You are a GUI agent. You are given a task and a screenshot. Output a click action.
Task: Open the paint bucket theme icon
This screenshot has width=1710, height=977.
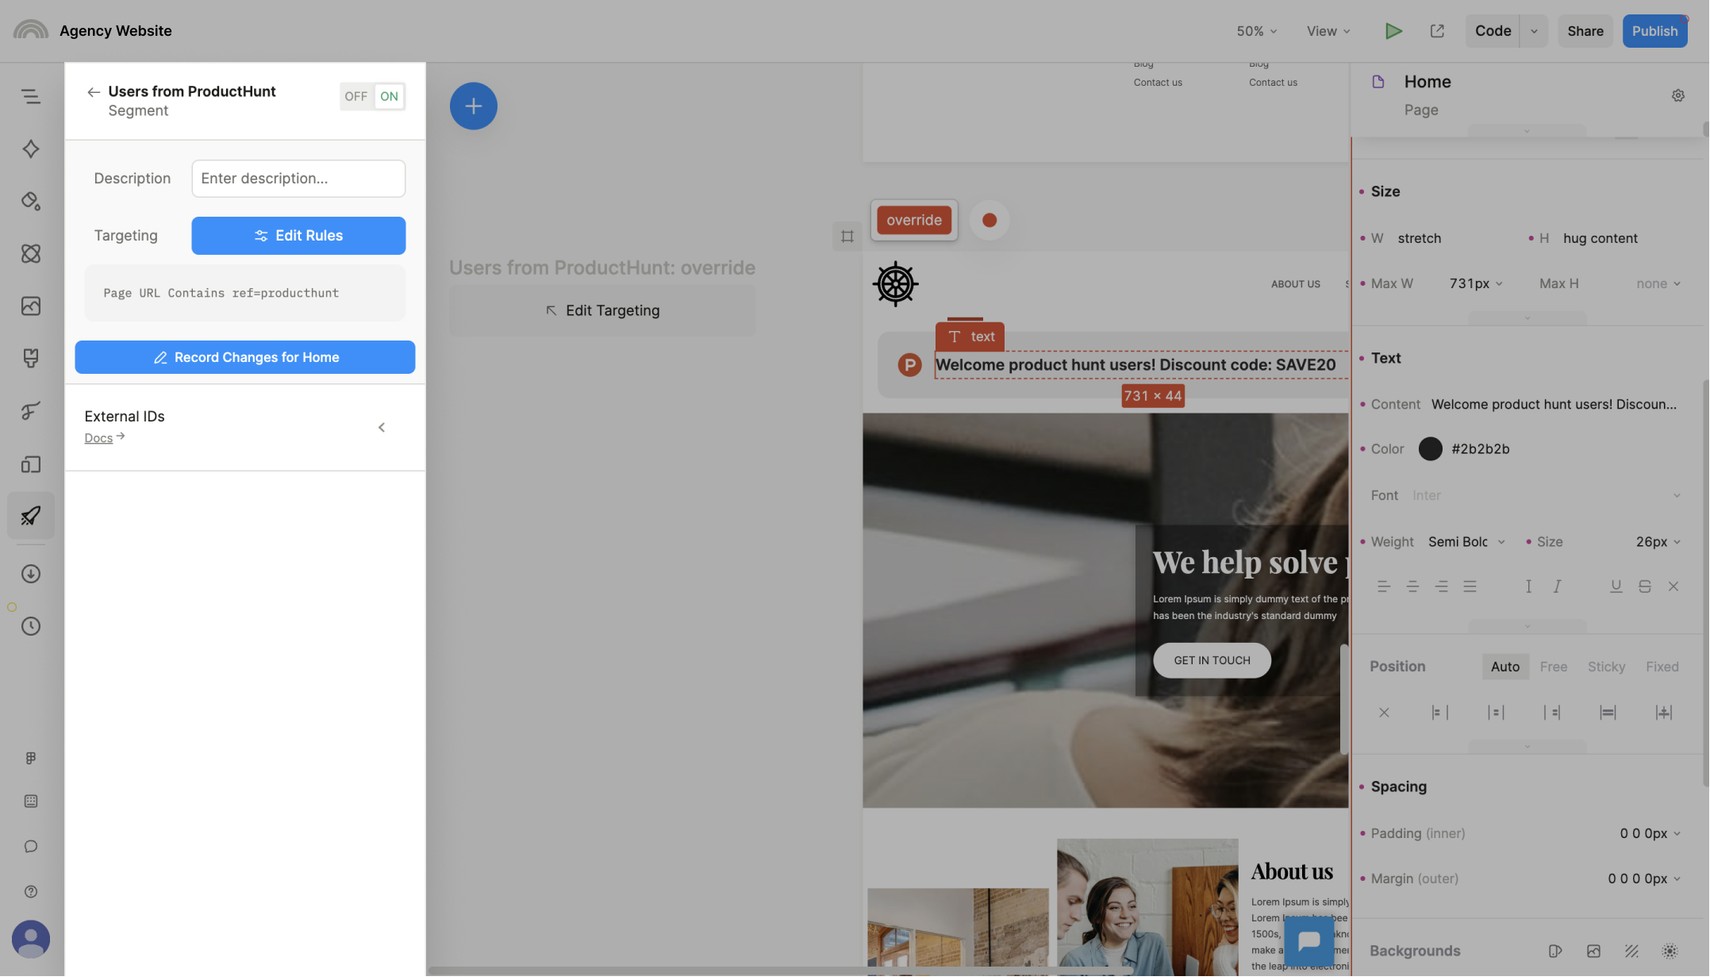(x=31, y=201)
